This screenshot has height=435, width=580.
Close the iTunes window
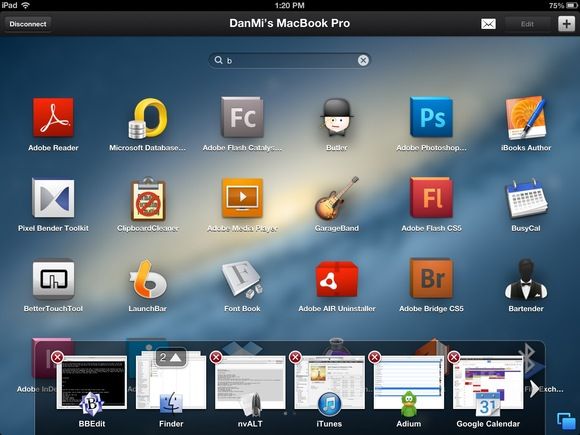point(295,357)
